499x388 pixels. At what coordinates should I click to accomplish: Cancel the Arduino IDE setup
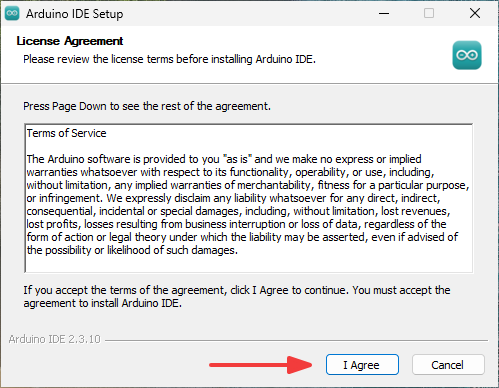pos(448,365)
